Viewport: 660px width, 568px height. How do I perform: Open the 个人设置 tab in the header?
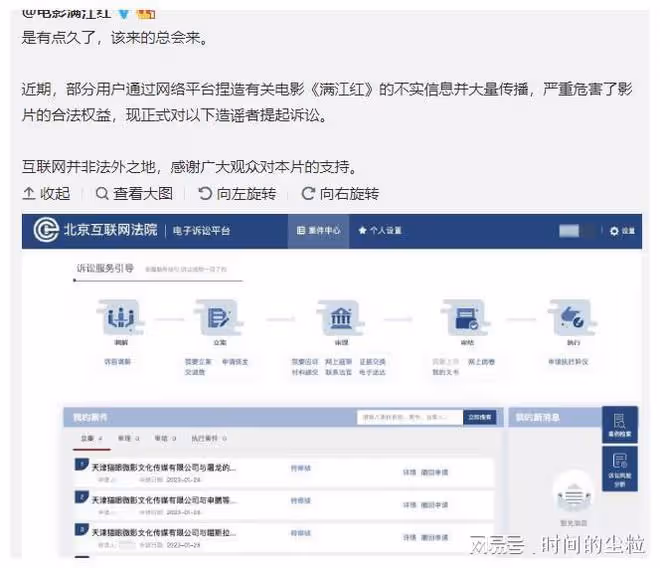click(380, 230)
